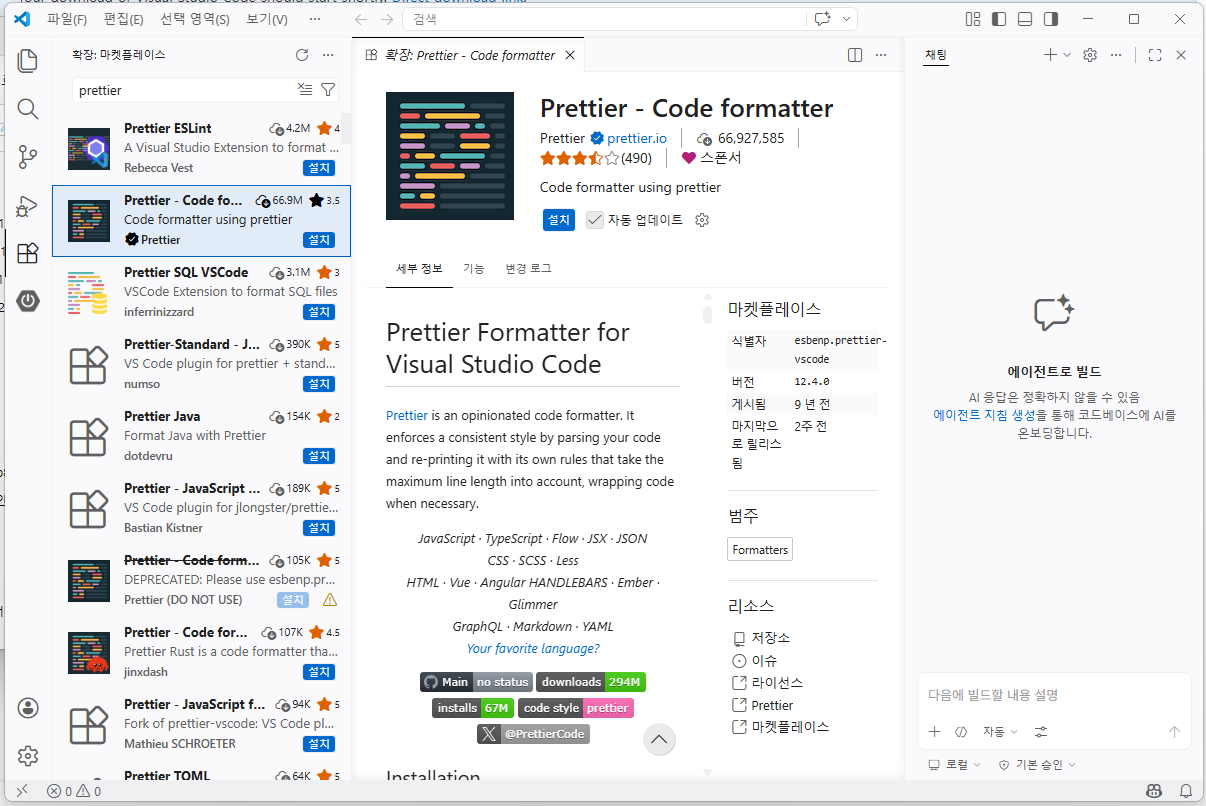The width and height of the screenshot is (1206, 806).
Task: Click add context plus in chat input
Action: tap(935, 732)
